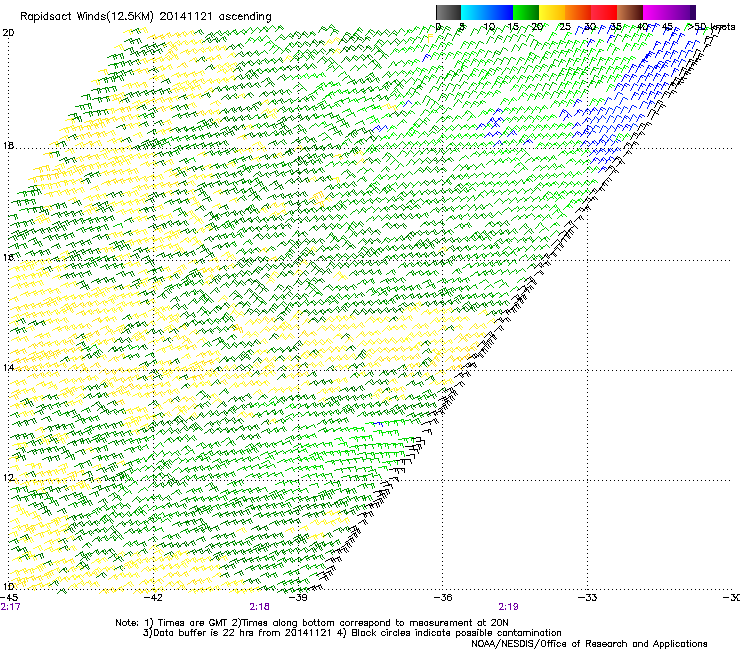This screenshot has width=740, height=650.
Task: Select the yellow 20-25 knots legend segment
Action: [x=552, y=12]
